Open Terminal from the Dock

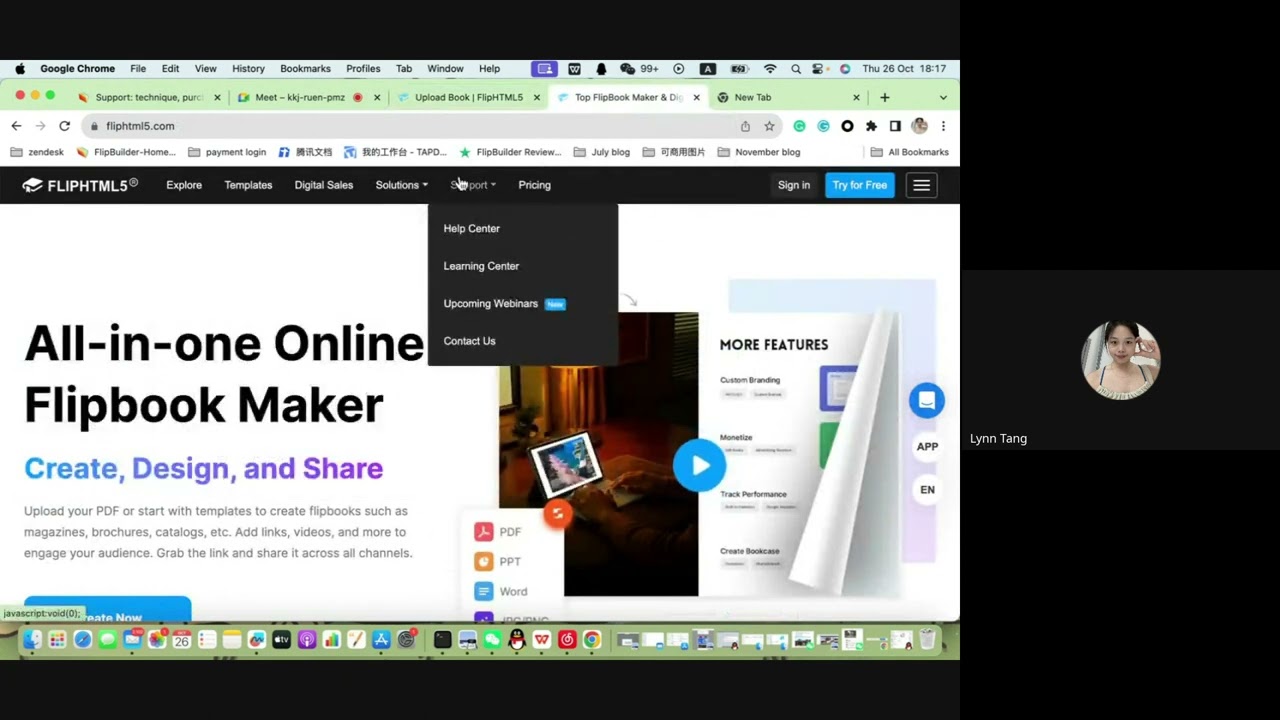pos(442,640)
